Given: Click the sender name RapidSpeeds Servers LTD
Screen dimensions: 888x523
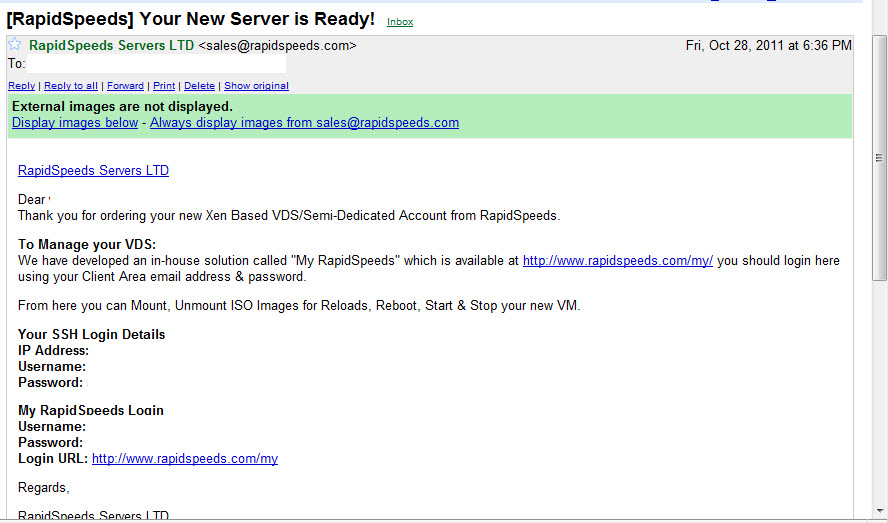Looking at the screenshot, I should [112, 45].
